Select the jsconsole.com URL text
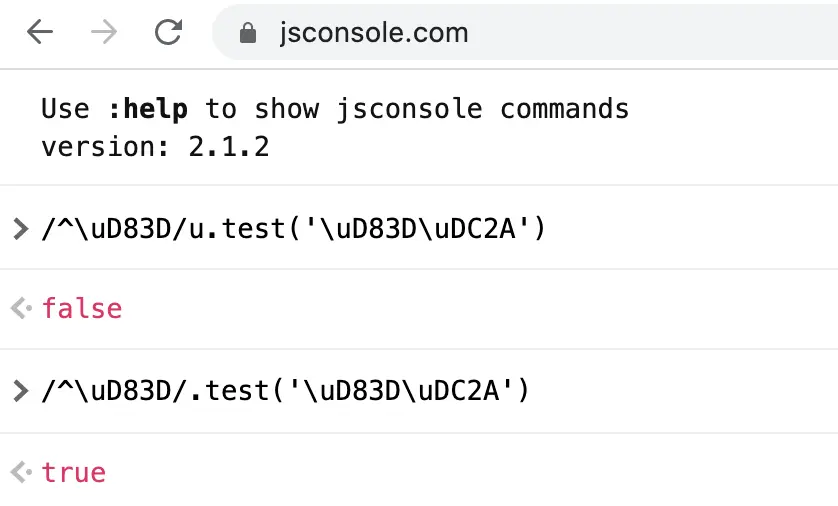Viewport: 838px width, 506px height. 374,33
